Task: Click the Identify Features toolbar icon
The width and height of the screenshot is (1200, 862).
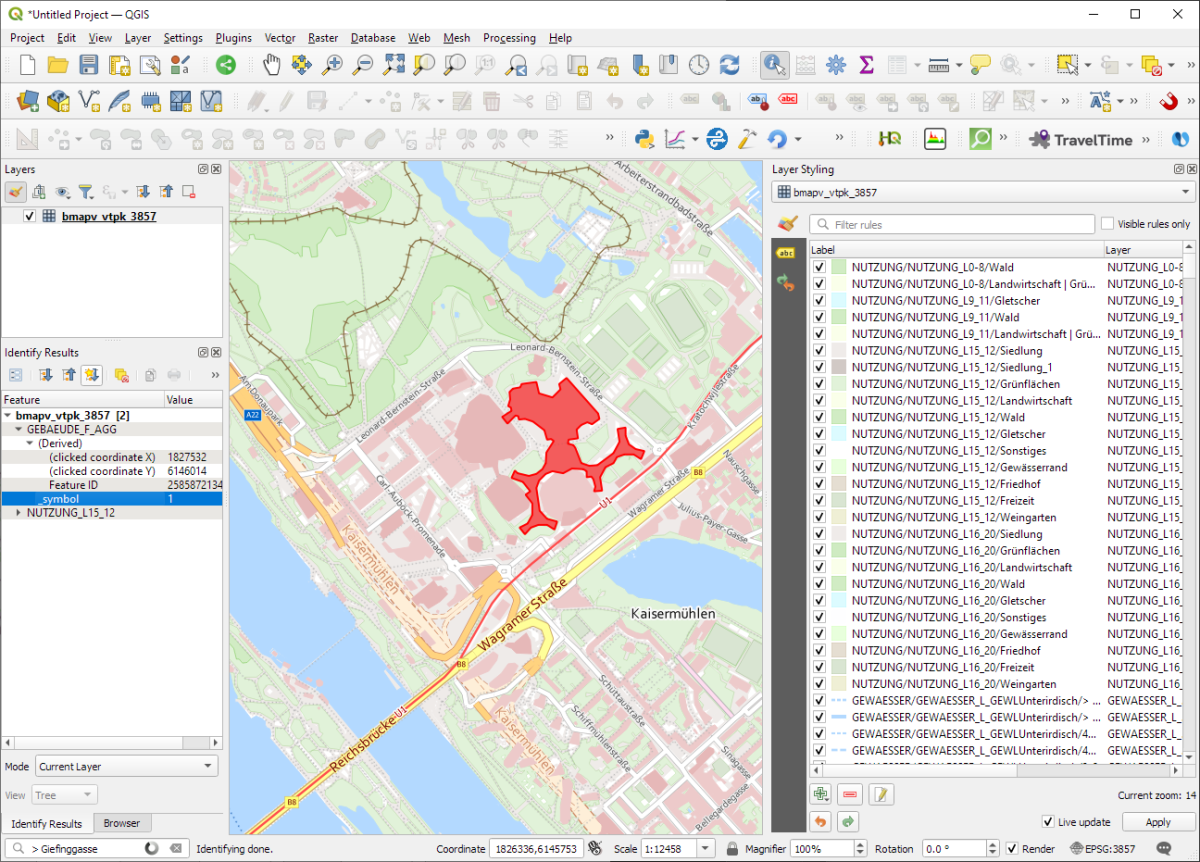Action: click(773, 64)
